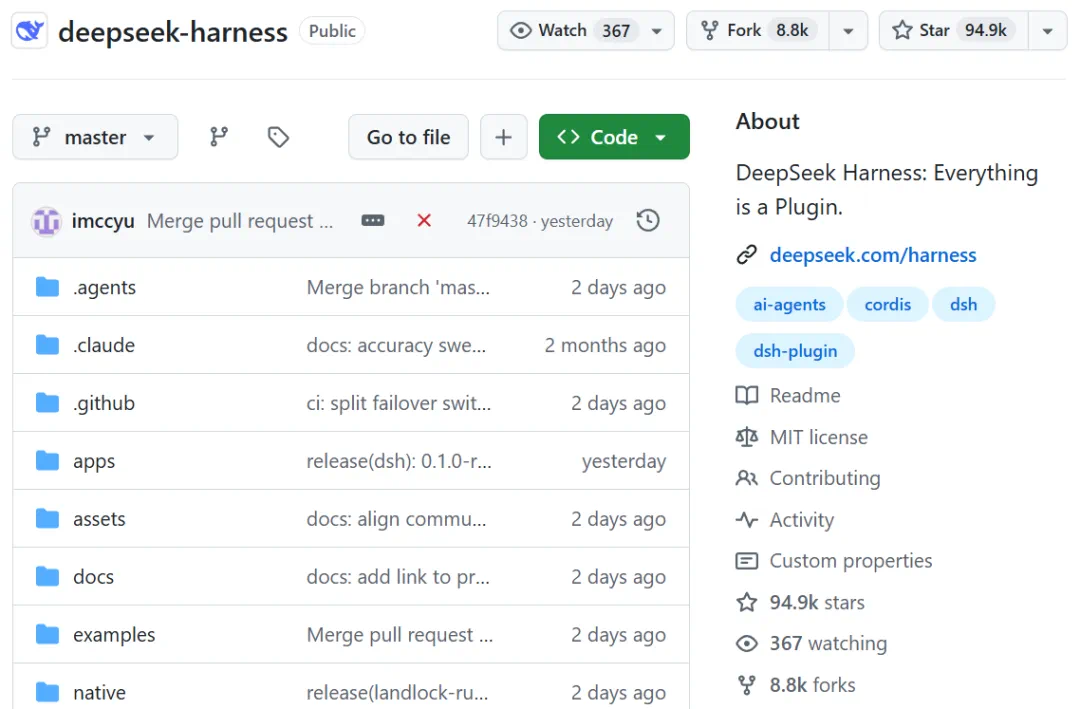
Task: View repository tags icon
Action: pos(278,137)
